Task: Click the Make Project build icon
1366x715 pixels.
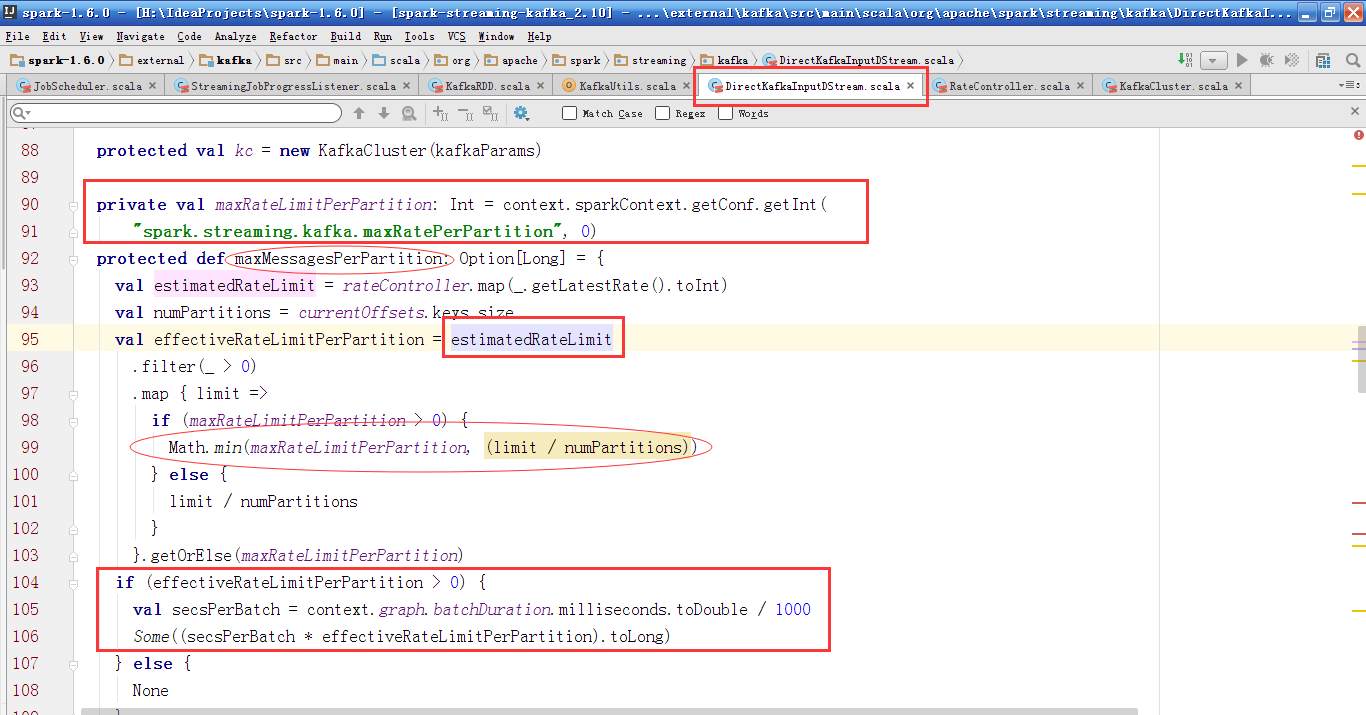Action: click(1184, 60)
